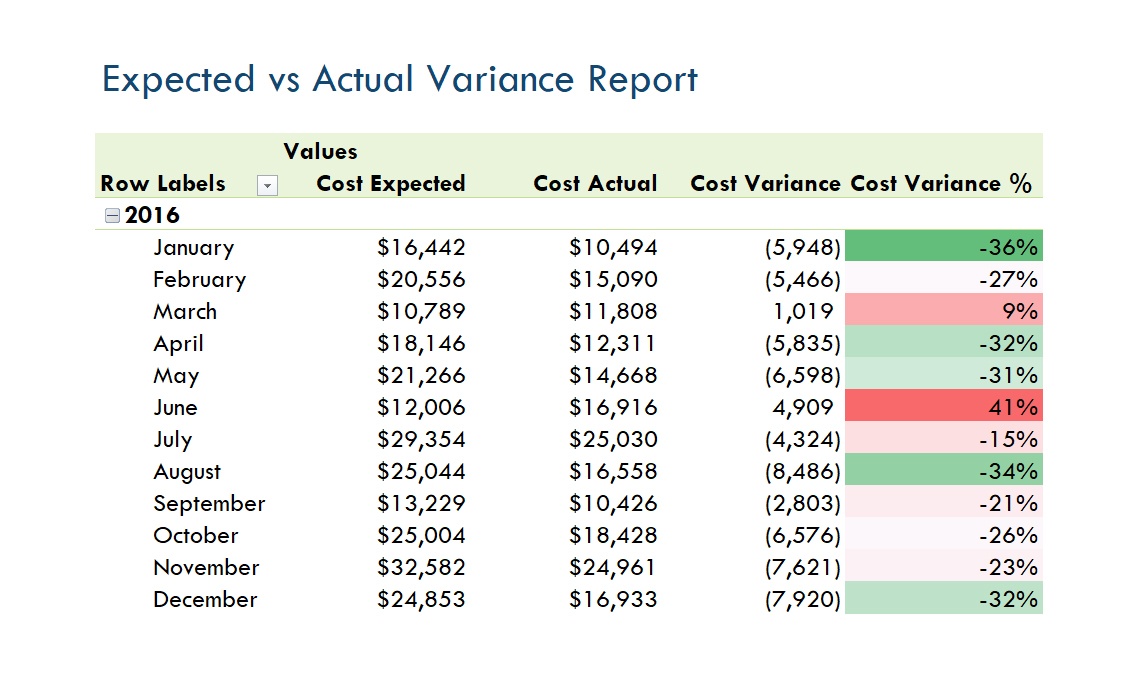Select the April row label
Image resolution: width=1140 pixels, height=687 pixels.
pos(178,344)
